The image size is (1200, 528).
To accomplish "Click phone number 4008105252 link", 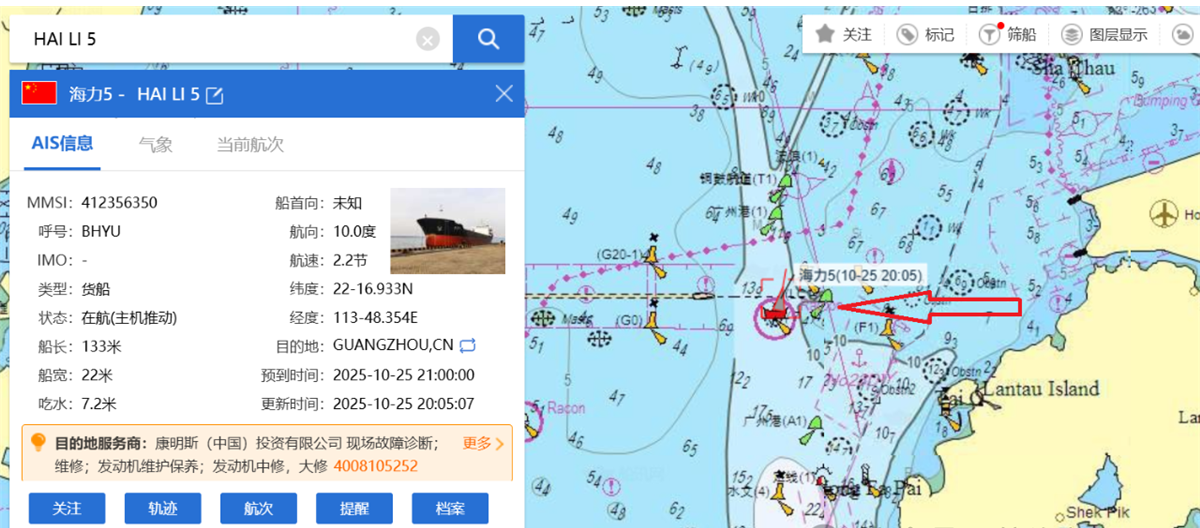I will pyautogui.click(x=375, y=466).
